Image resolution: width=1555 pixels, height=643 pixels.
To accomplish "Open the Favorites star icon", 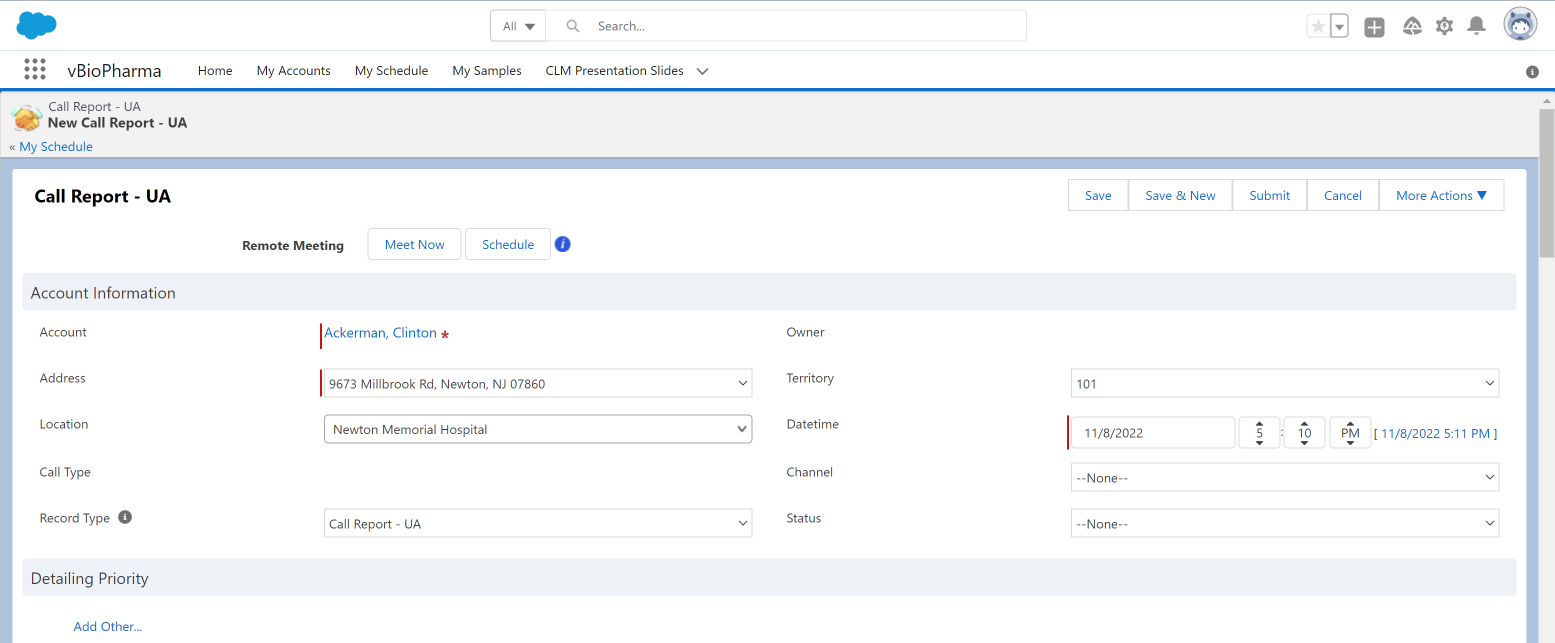I will click(1318, 27).
